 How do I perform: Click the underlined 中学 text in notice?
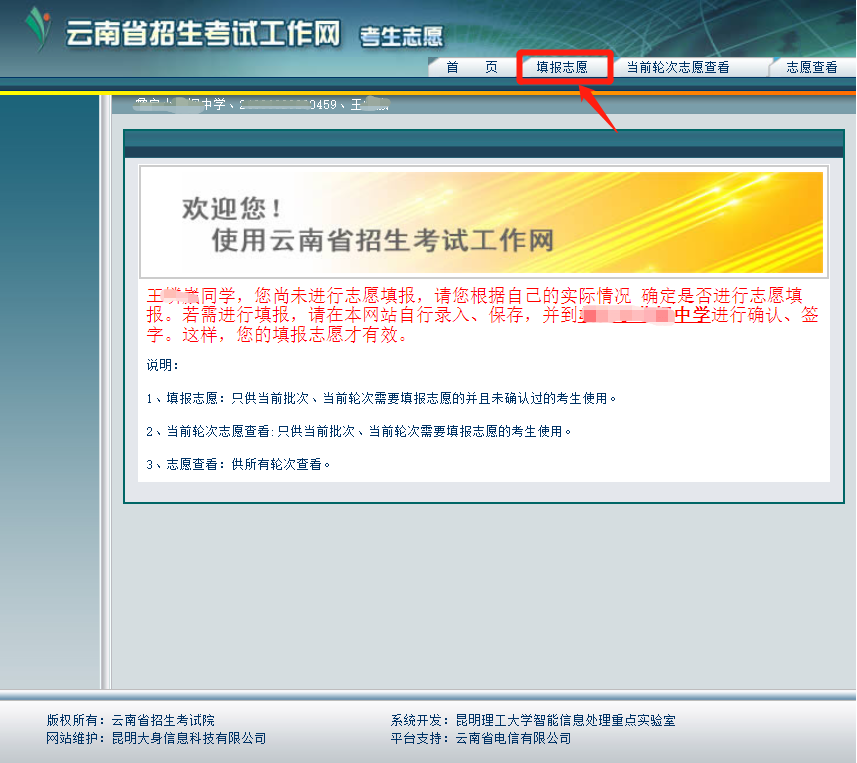coord(692,316)
